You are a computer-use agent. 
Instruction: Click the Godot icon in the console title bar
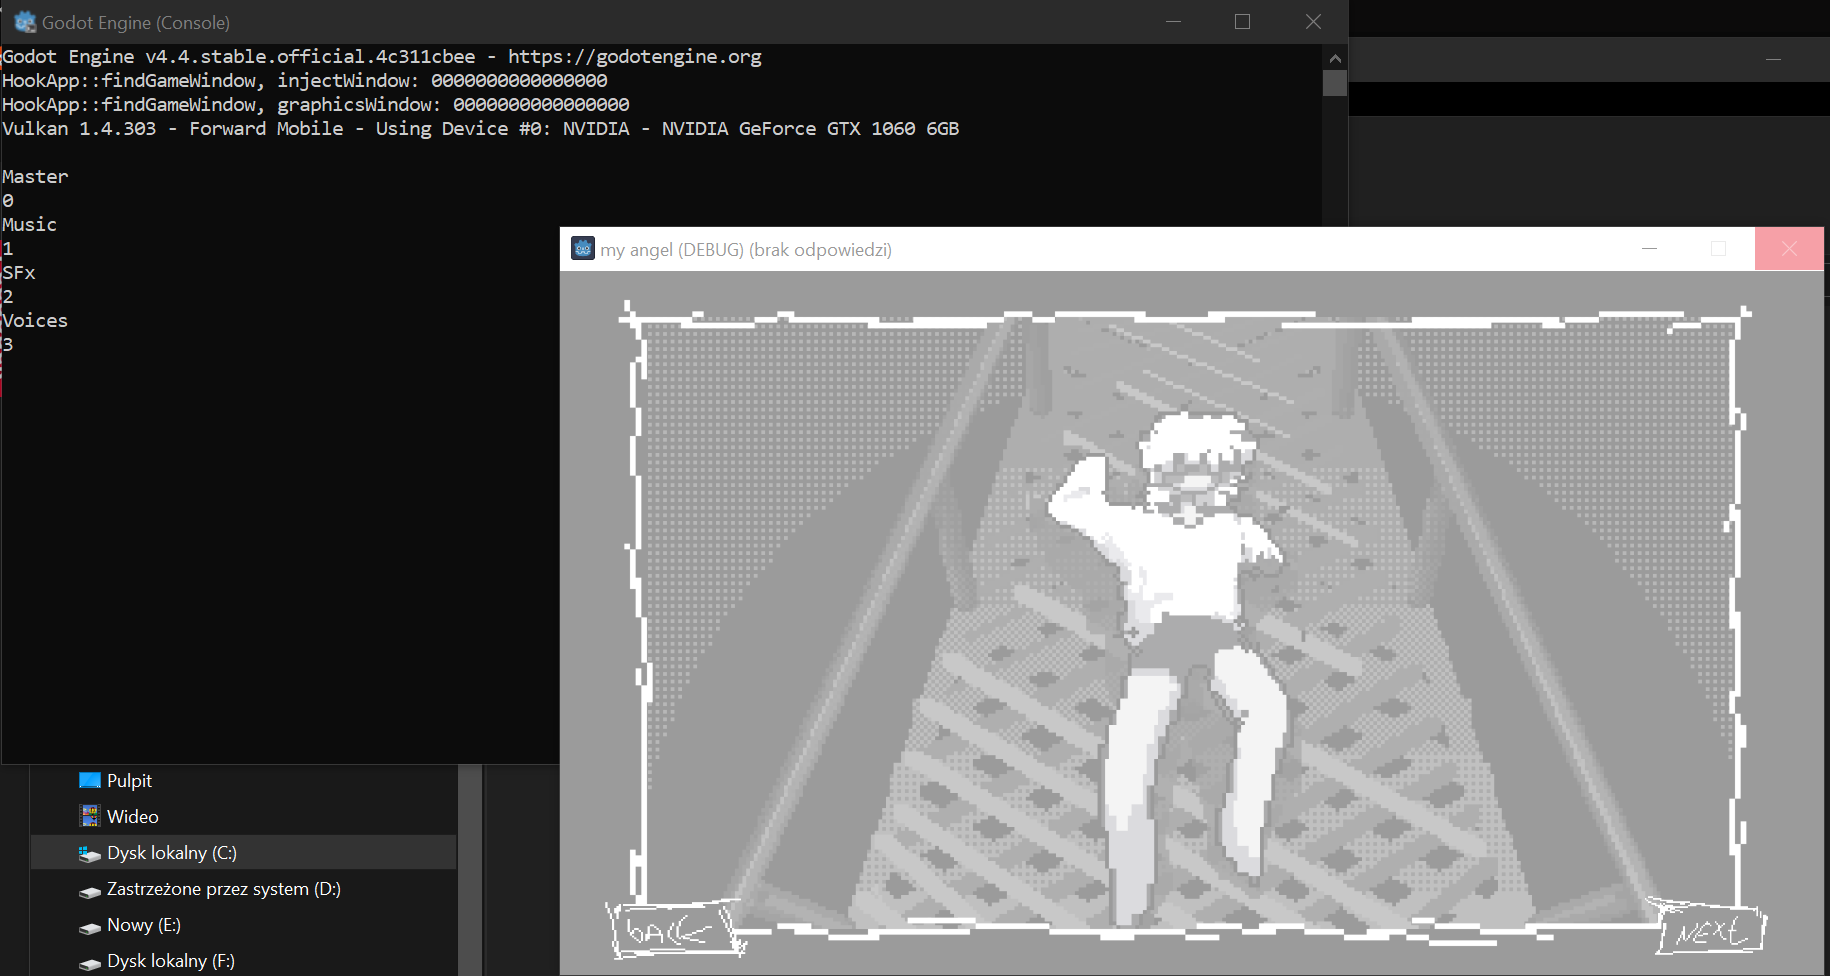point(25,22)
